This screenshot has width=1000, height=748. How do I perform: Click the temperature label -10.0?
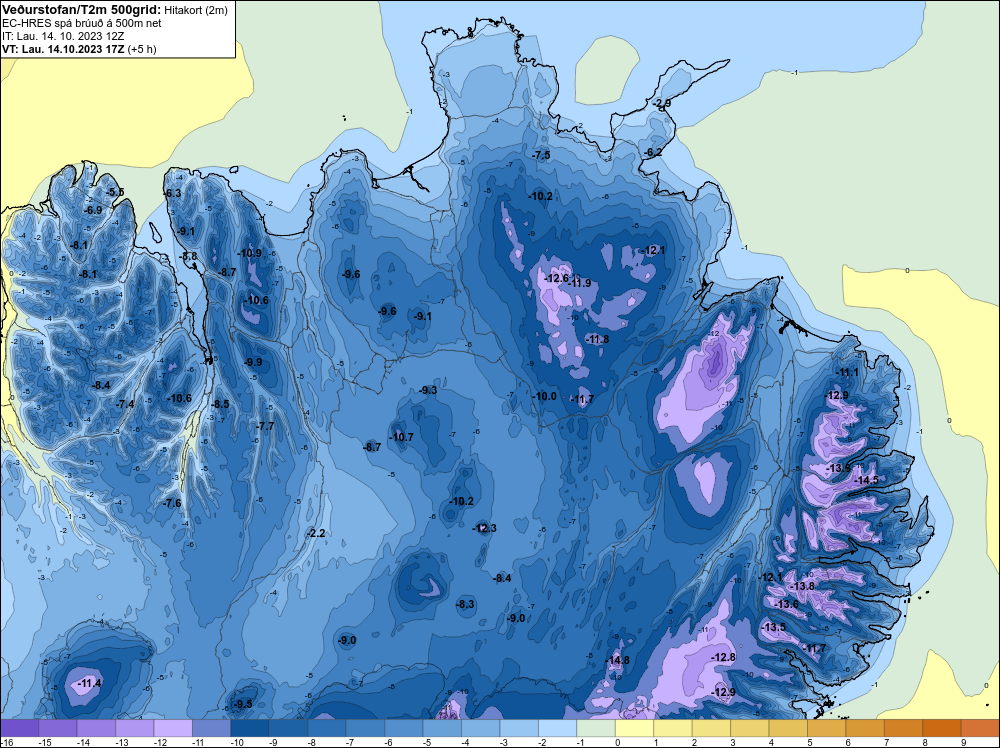tap(545, 396)
